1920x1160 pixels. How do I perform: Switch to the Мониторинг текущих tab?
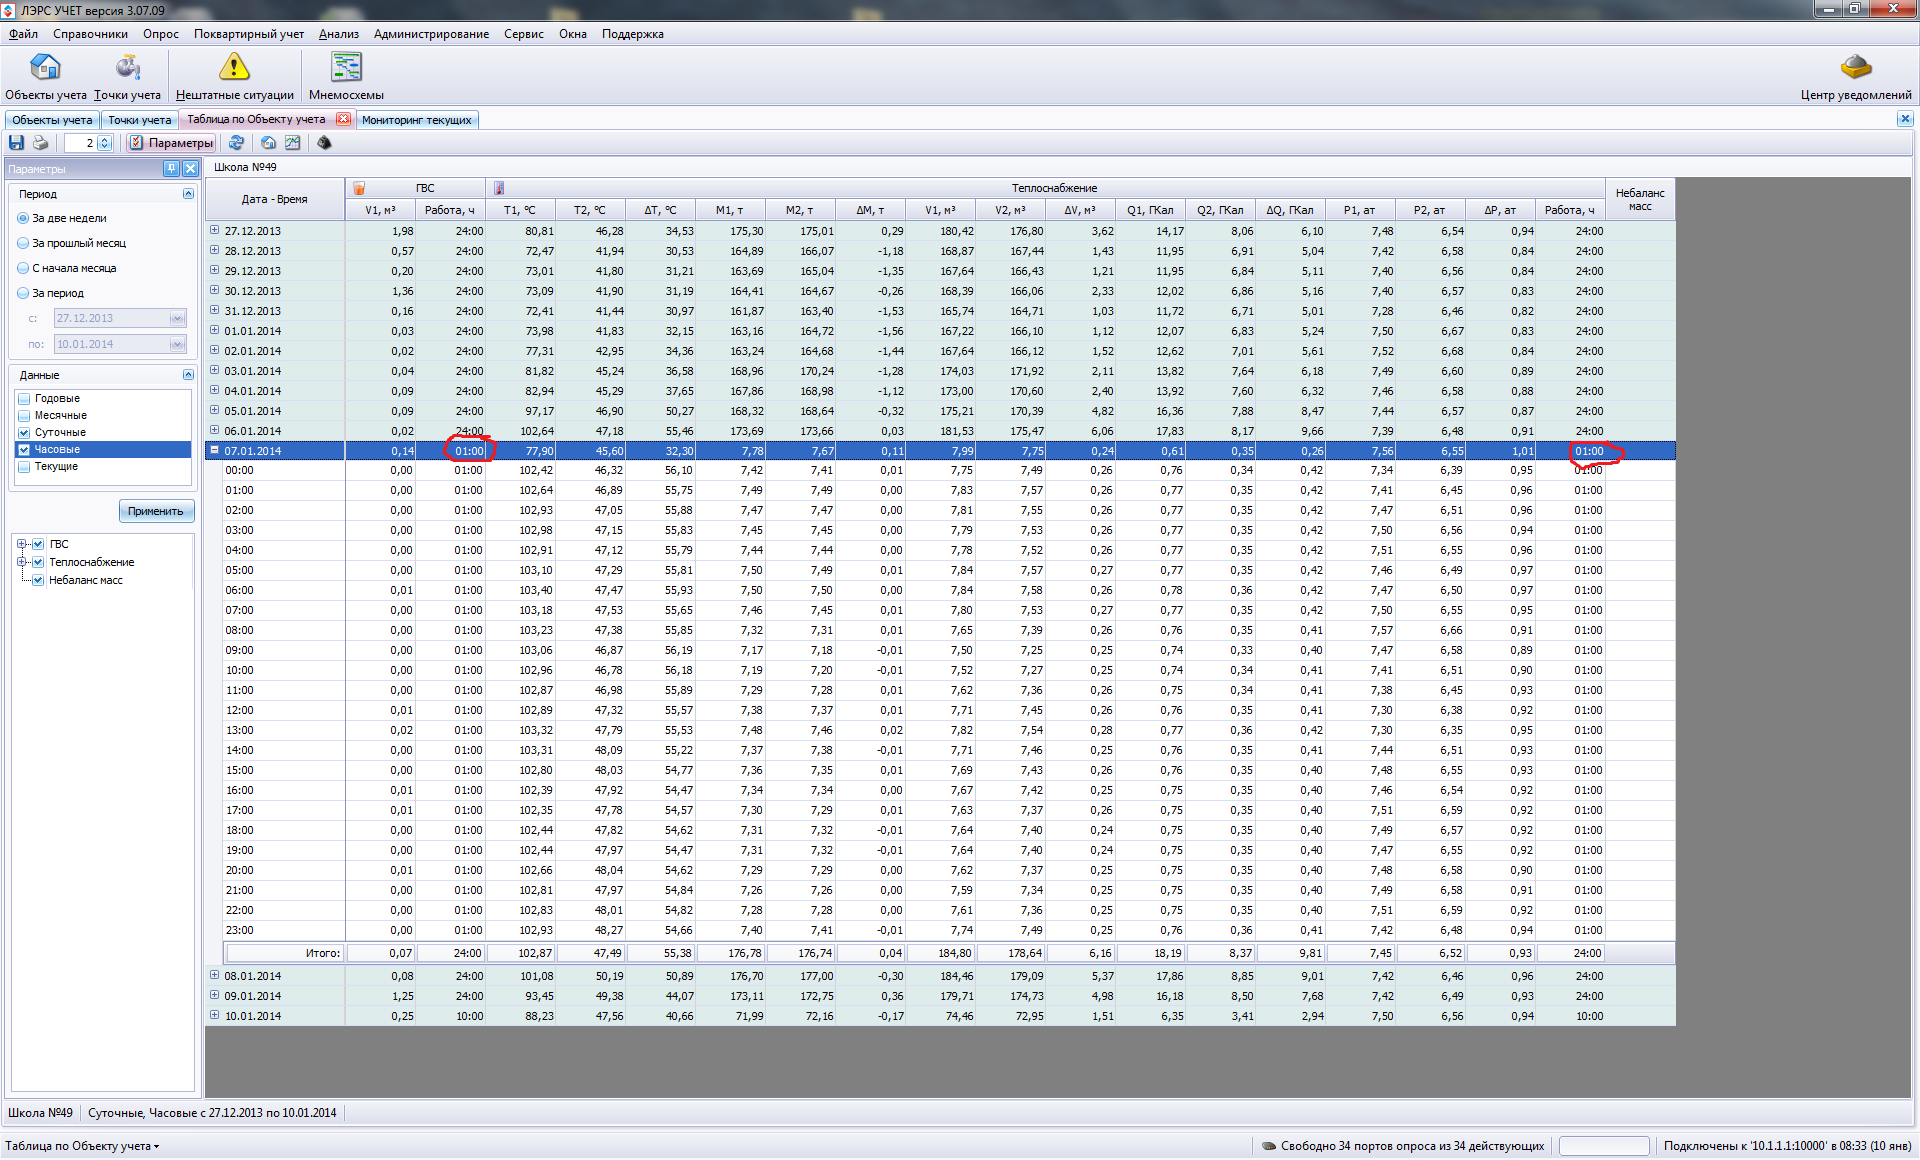[417, 120]
